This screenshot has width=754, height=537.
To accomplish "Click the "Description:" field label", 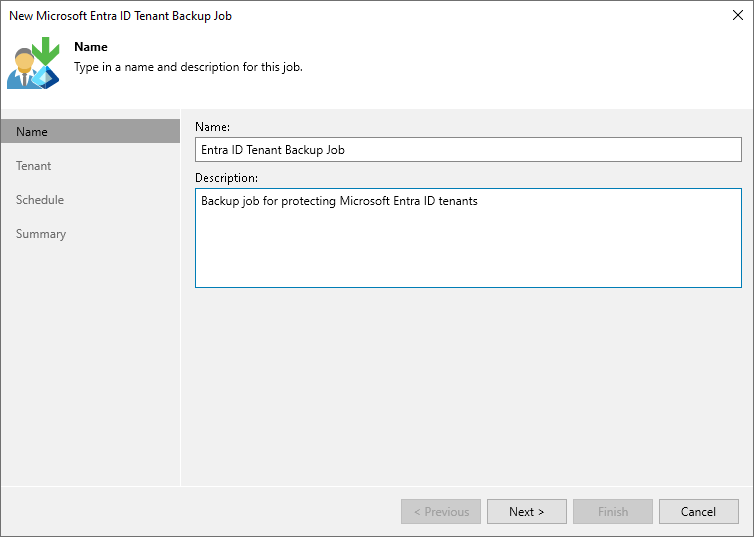I will click(227, 178).
